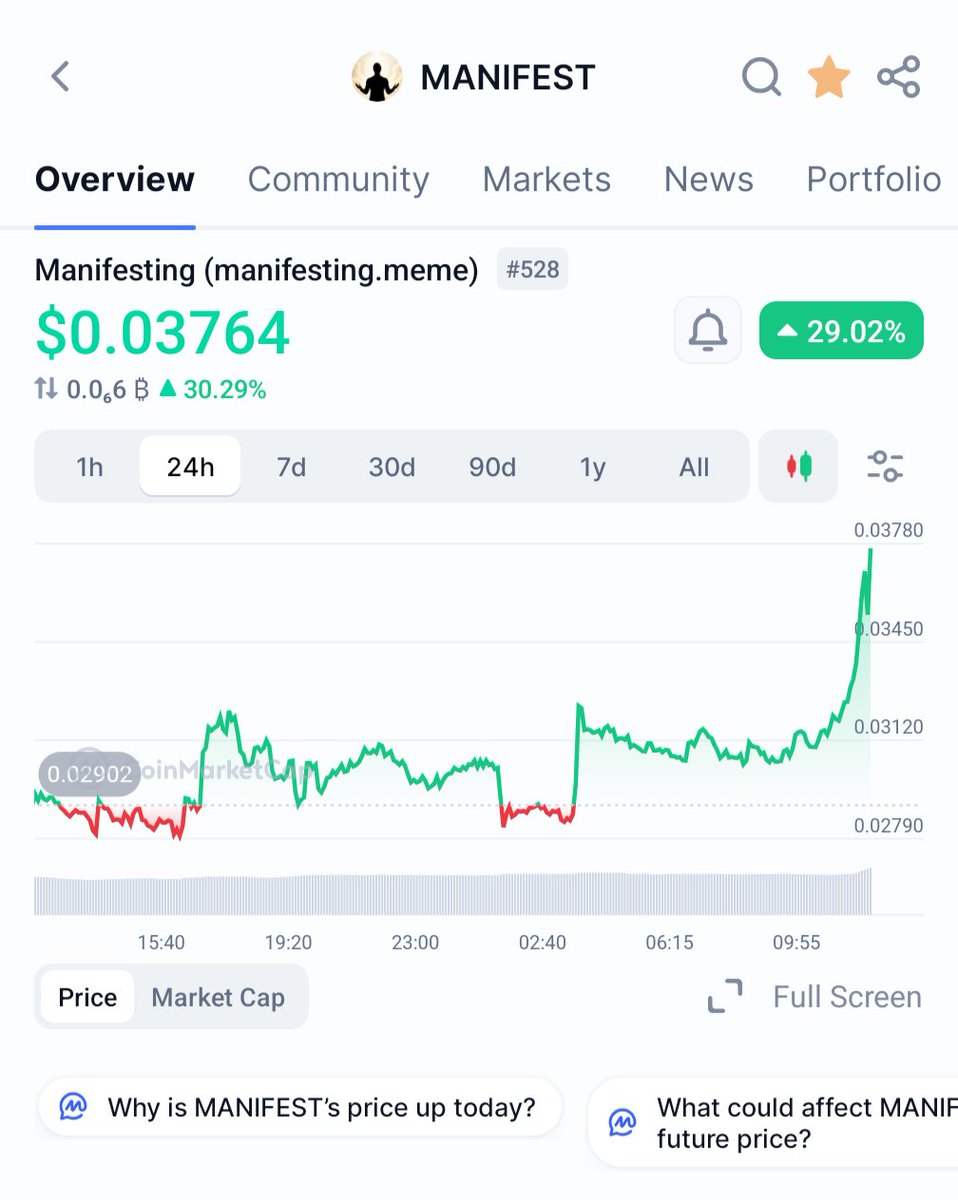
Task: Switch to the Community tab
Action: point(338,180)
